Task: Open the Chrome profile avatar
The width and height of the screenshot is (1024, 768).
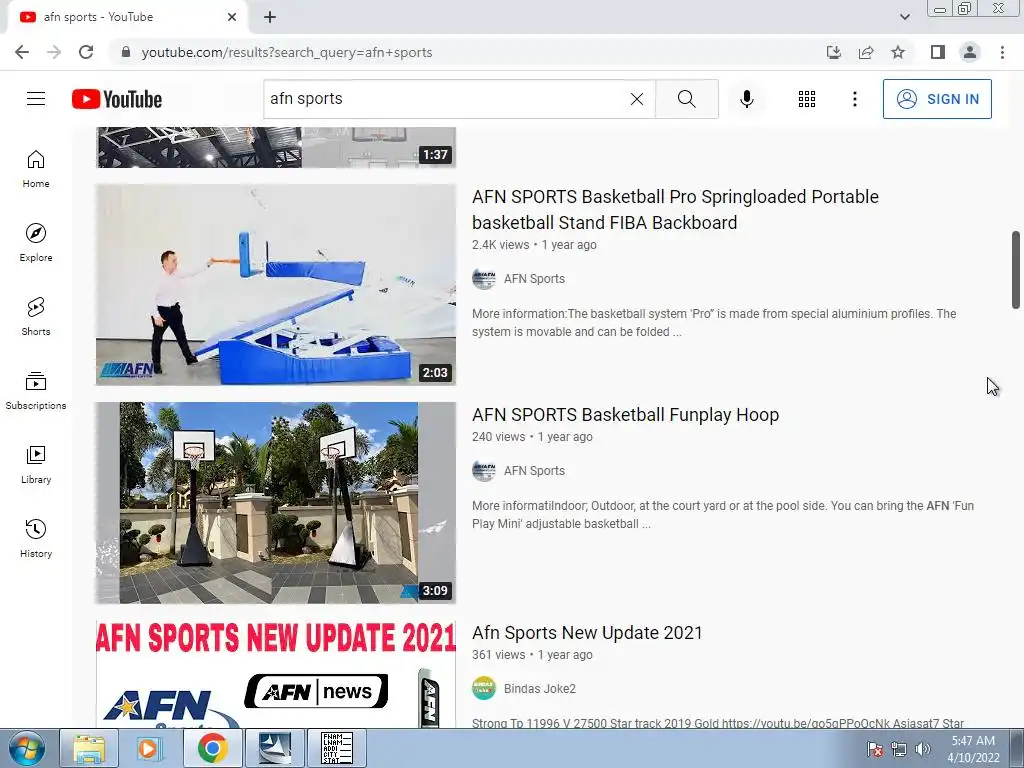Action: [970, 52]
